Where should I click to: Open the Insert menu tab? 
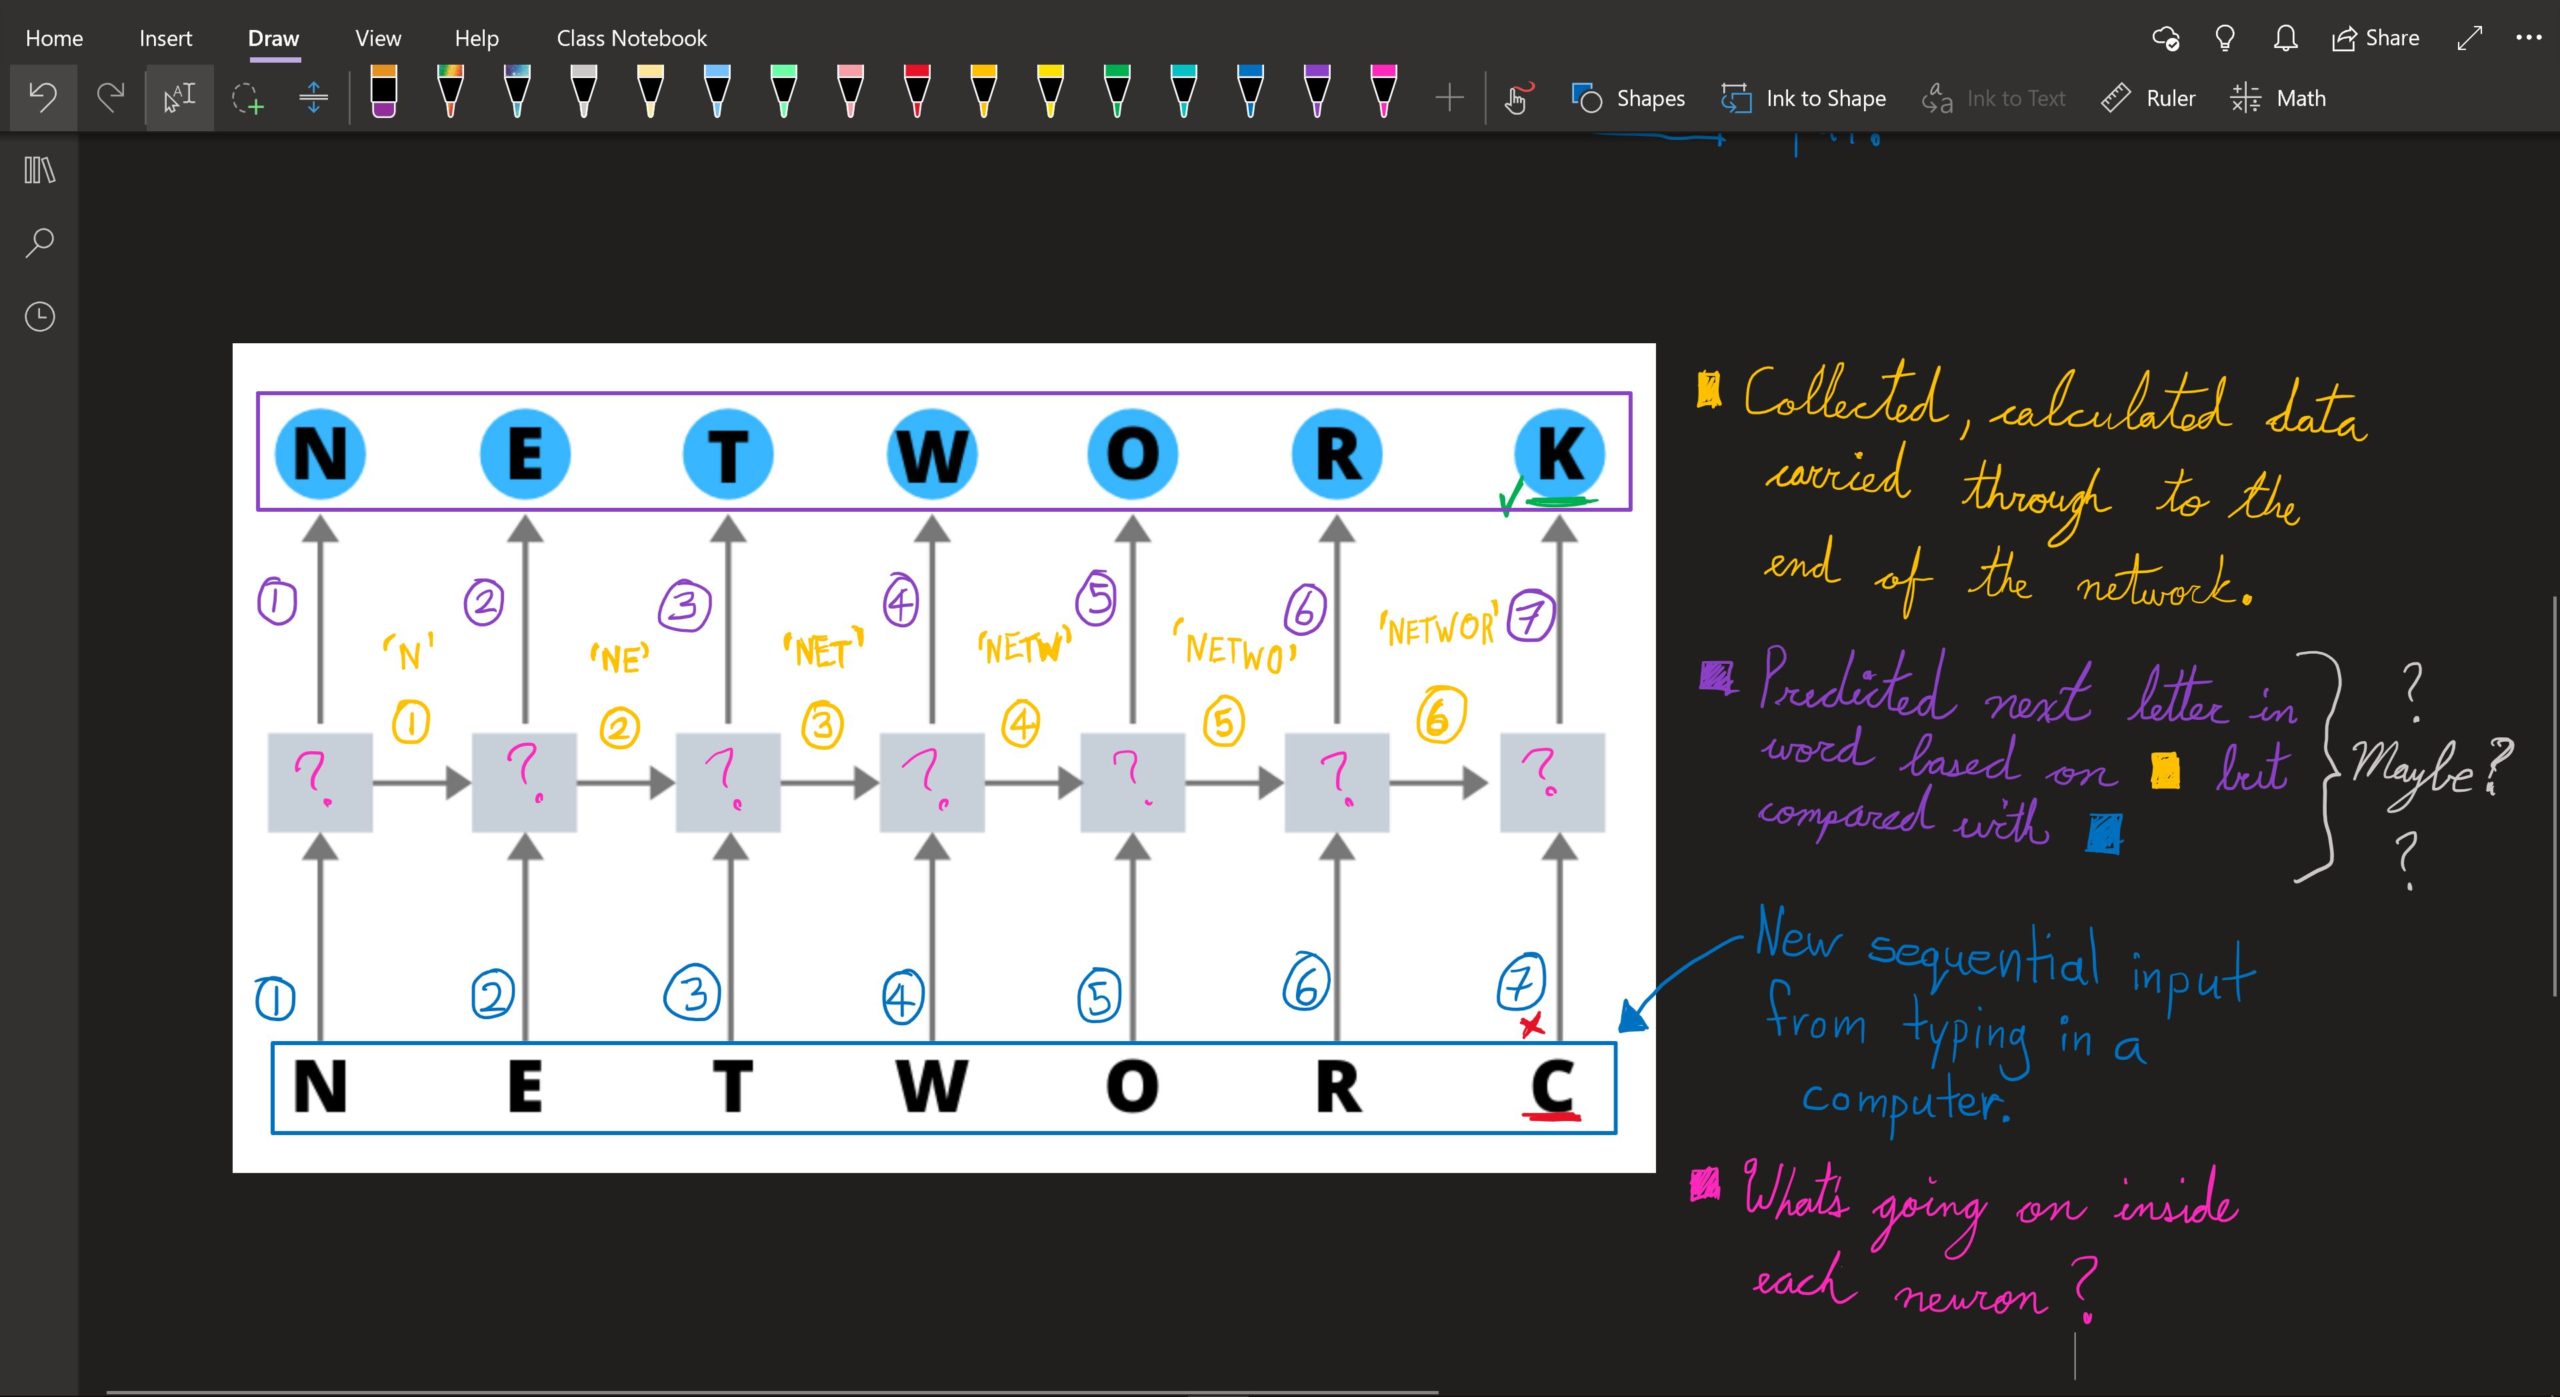pos(165,38)
